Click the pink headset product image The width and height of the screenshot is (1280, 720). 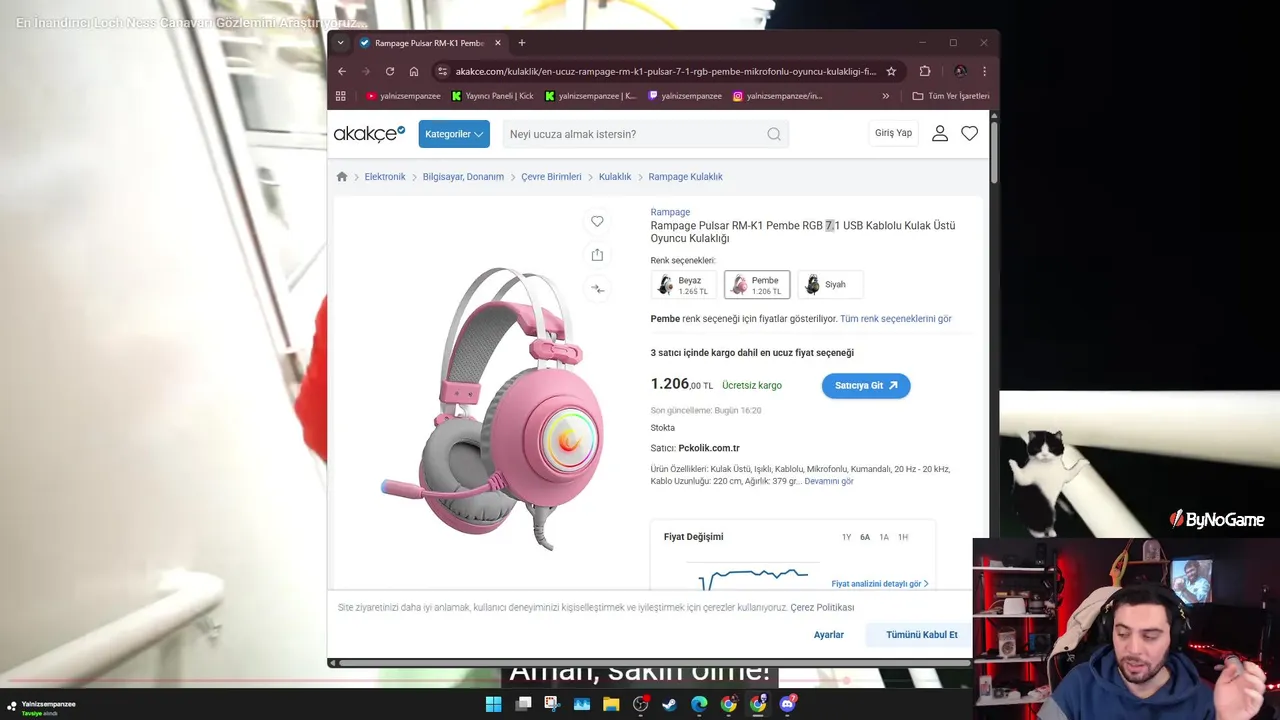coord(492,410)
